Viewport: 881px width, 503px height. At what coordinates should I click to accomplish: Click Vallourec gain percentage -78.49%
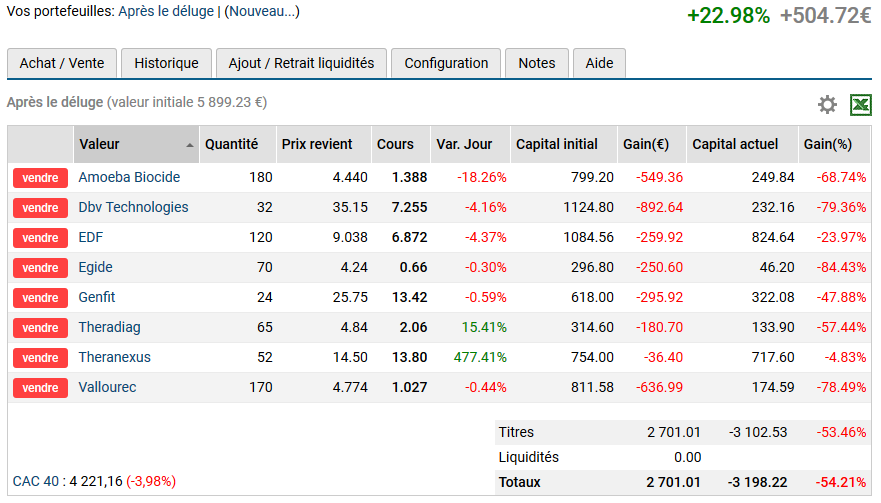(841, 387)
